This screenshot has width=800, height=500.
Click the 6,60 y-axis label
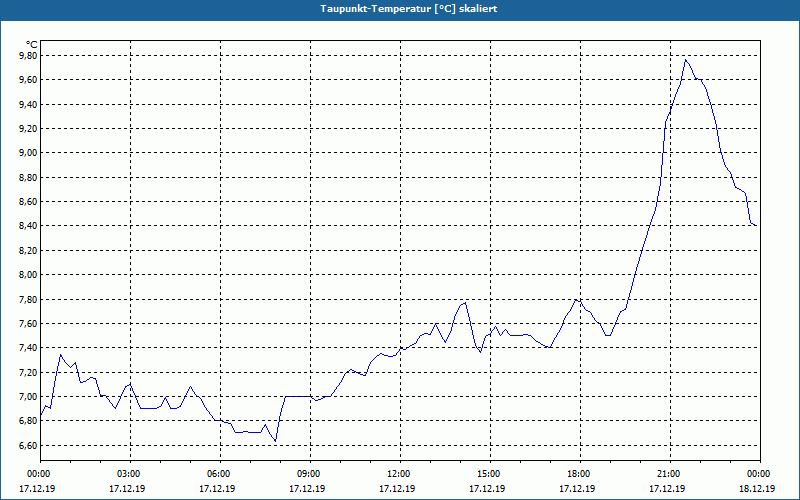pyautogui.click(x=28, y=445)
